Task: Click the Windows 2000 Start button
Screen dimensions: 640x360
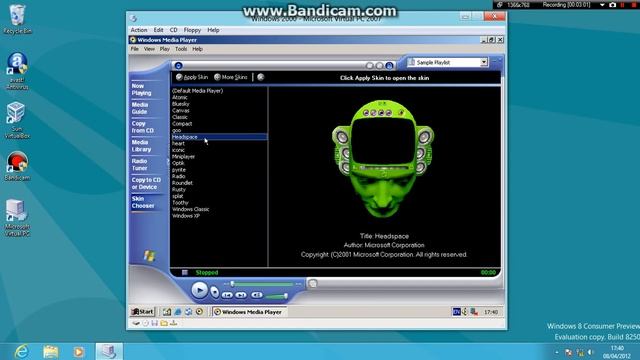Action: pyautogui.click(x=142, y=311)
